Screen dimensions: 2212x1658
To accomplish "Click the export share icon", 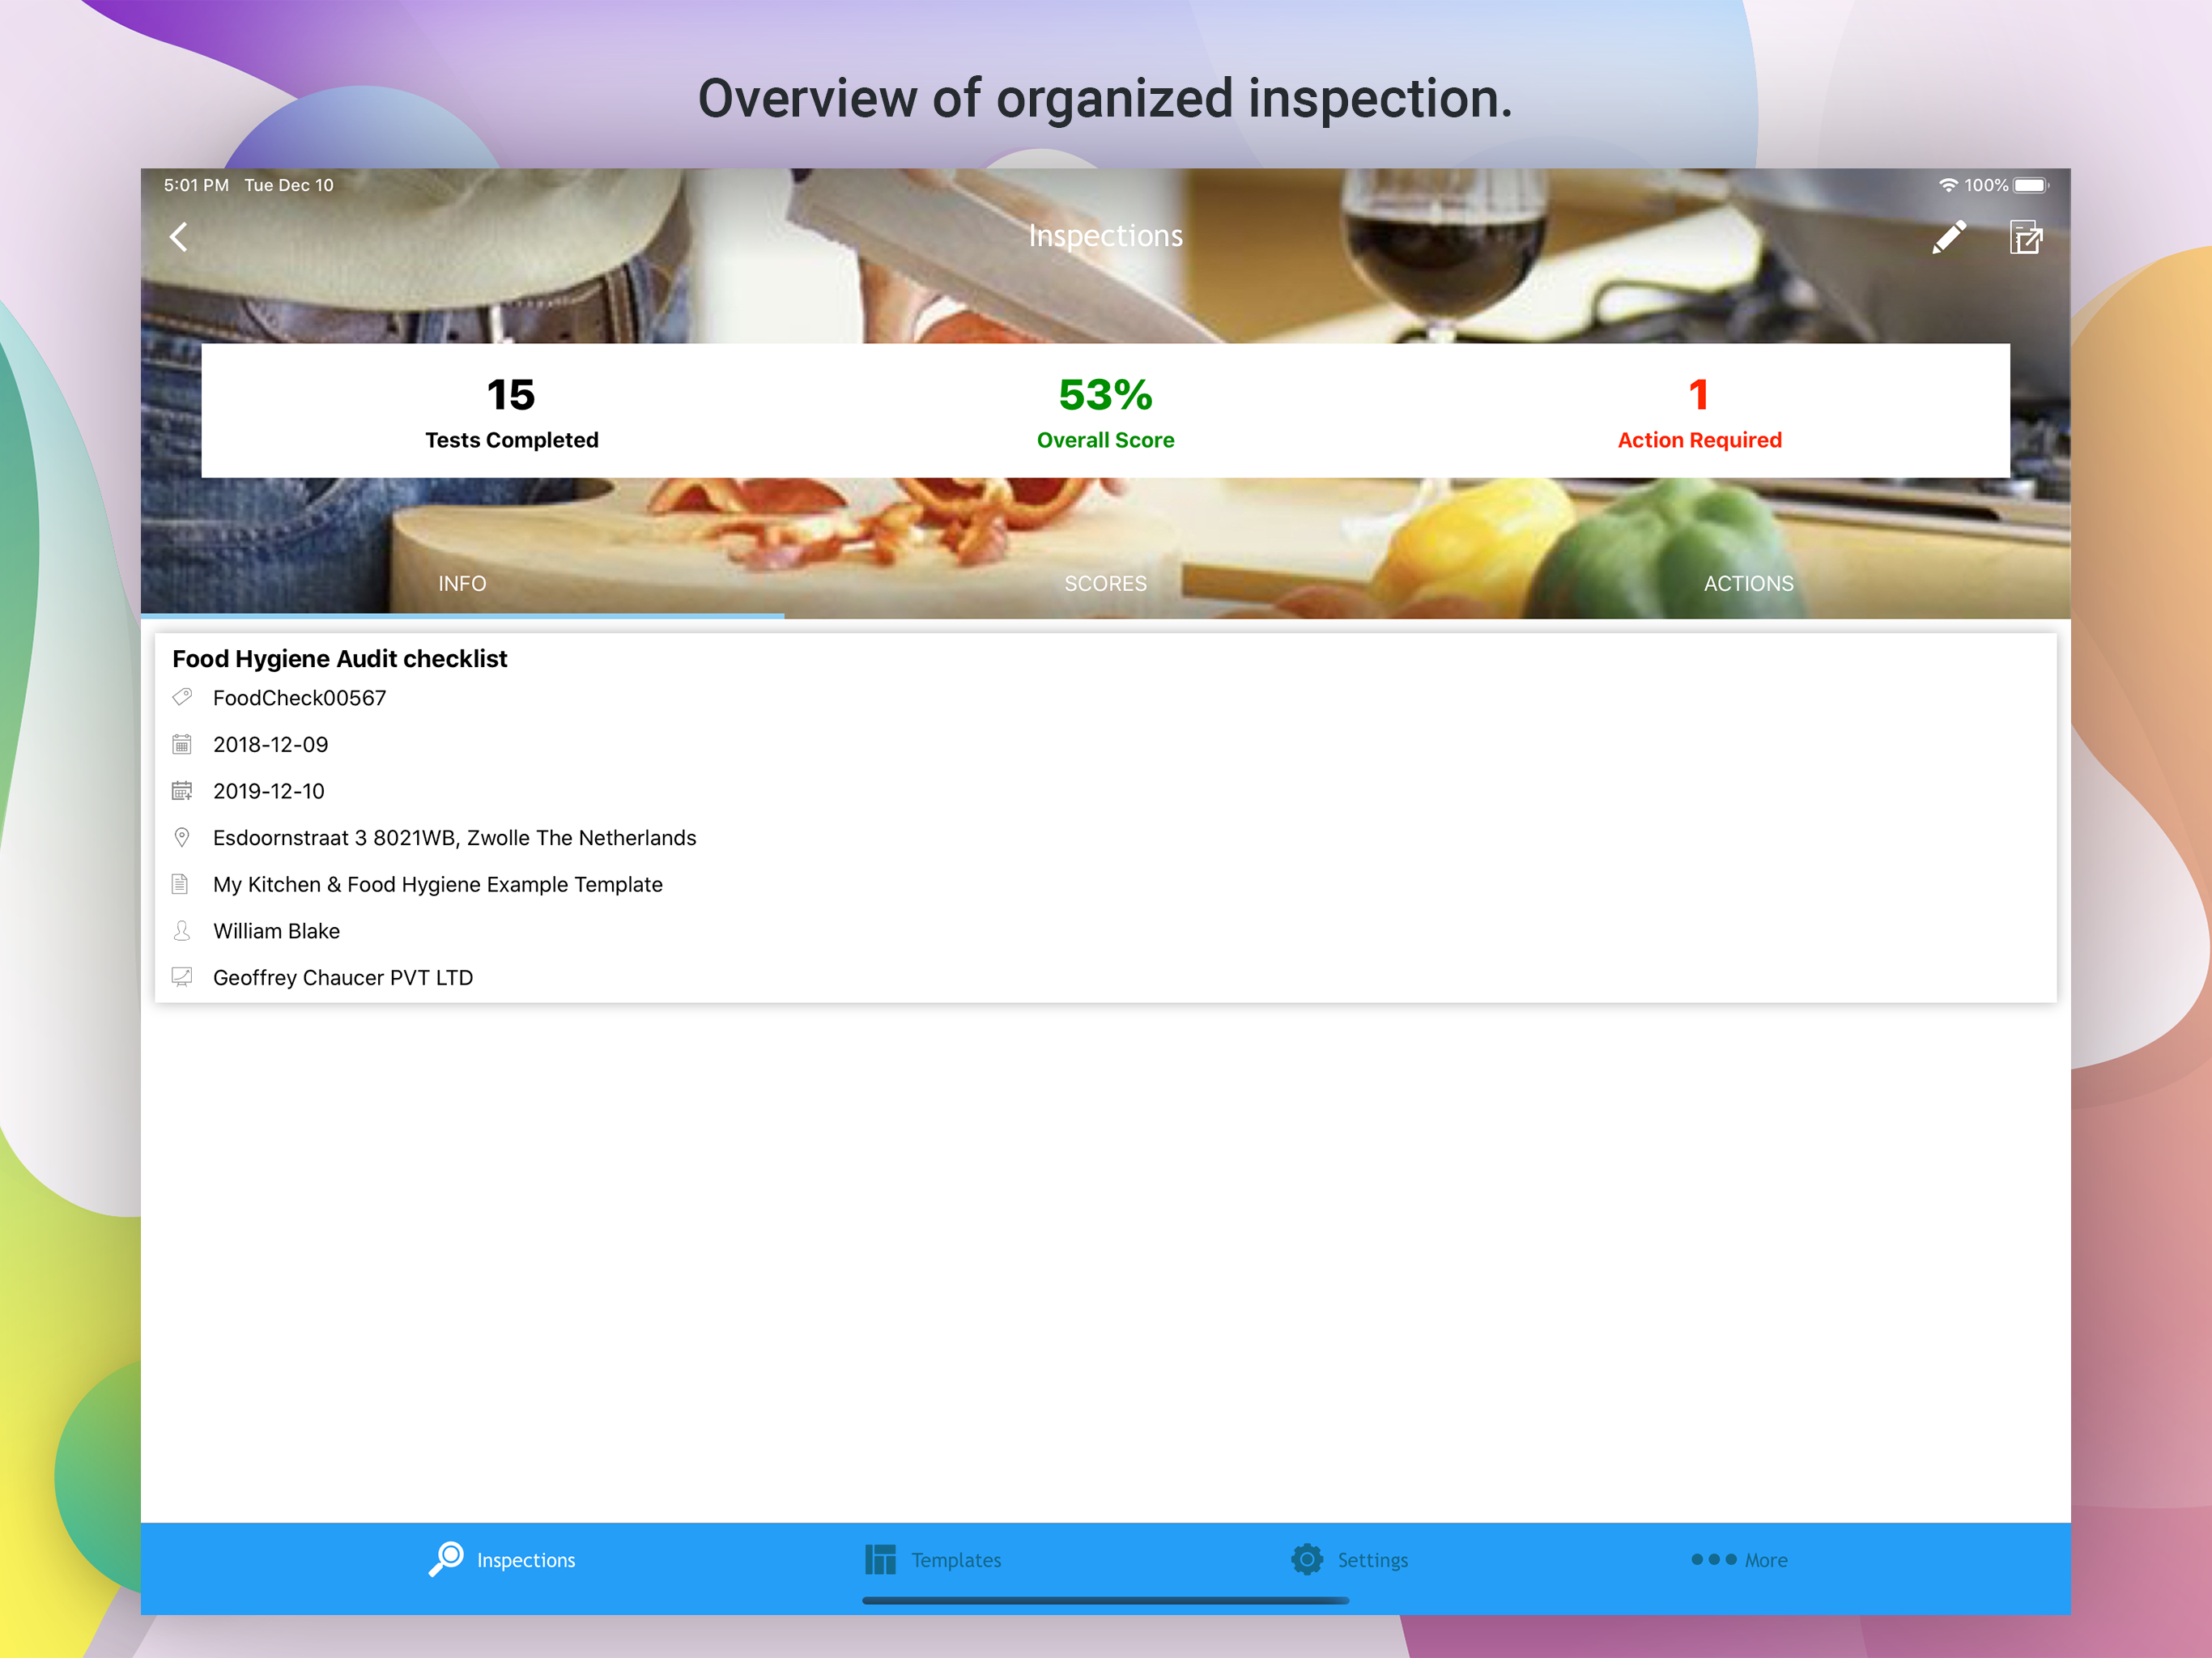I will (2025, 237).
